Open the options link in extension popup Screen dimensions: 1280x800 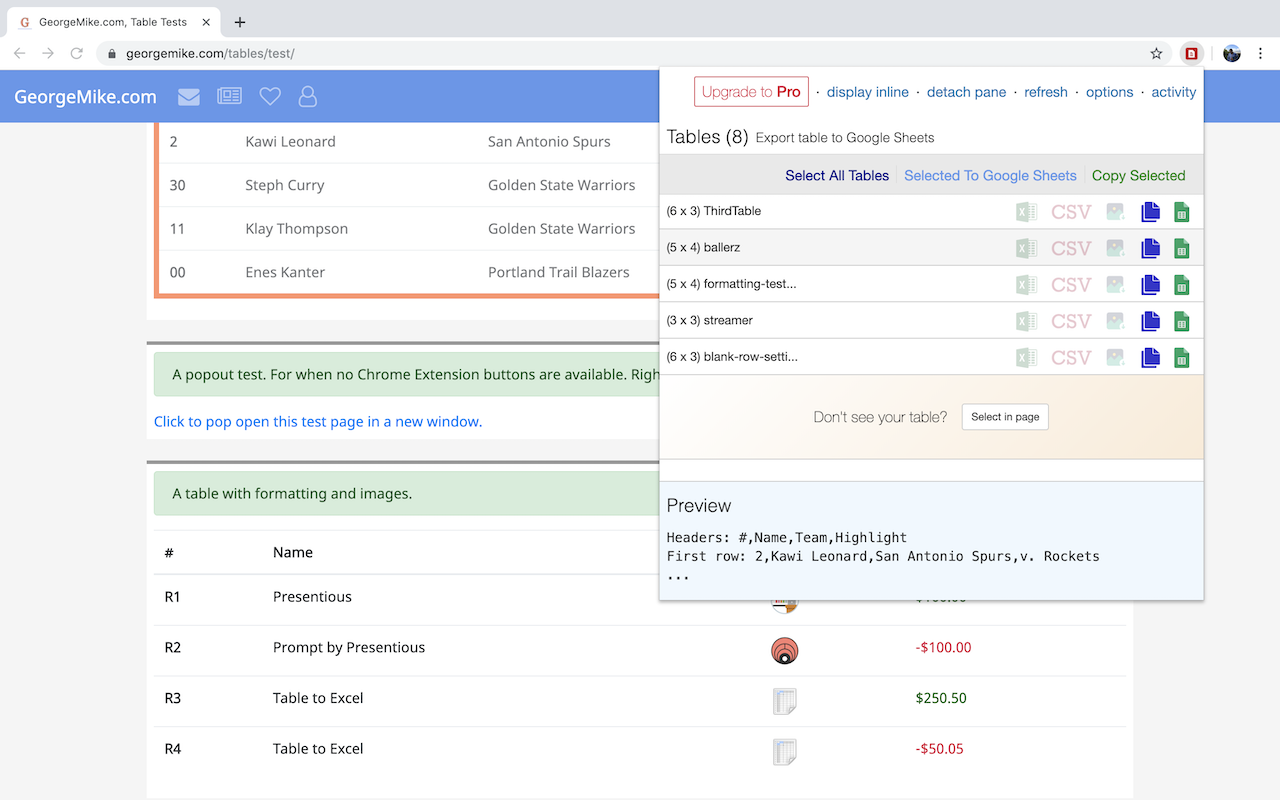[1109, 92]
